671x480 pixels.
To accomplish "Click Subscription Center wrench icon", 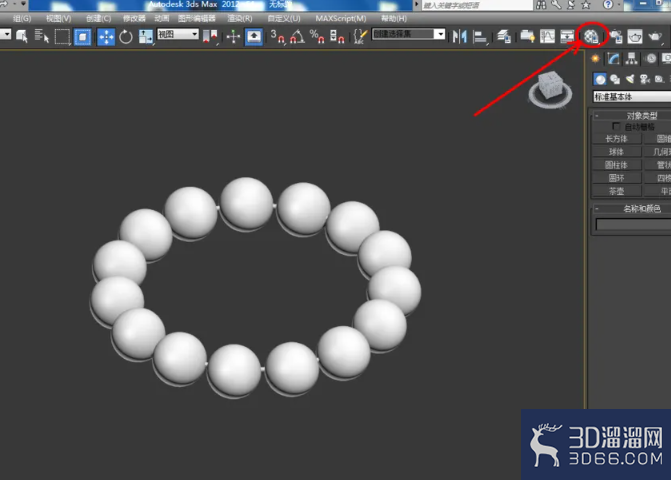I will point(556,5).
